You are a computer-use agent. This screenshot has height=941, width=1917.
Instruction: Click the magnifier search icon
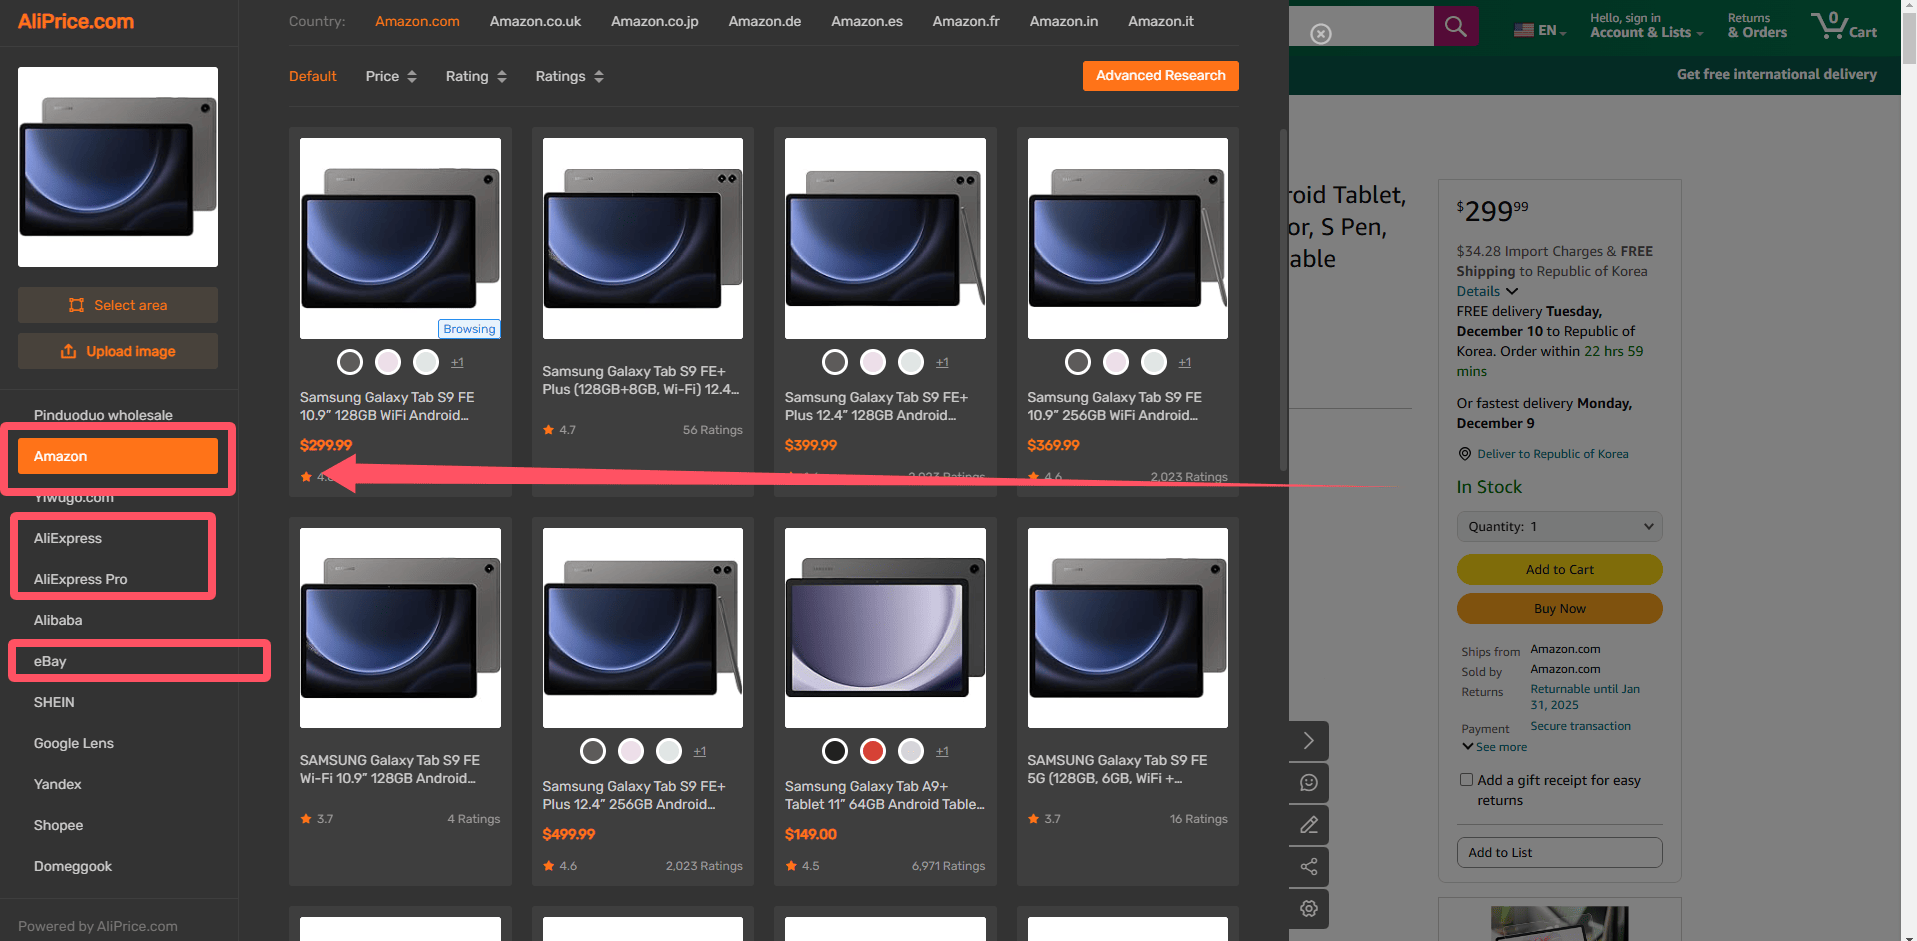[x=1456, y=26]
